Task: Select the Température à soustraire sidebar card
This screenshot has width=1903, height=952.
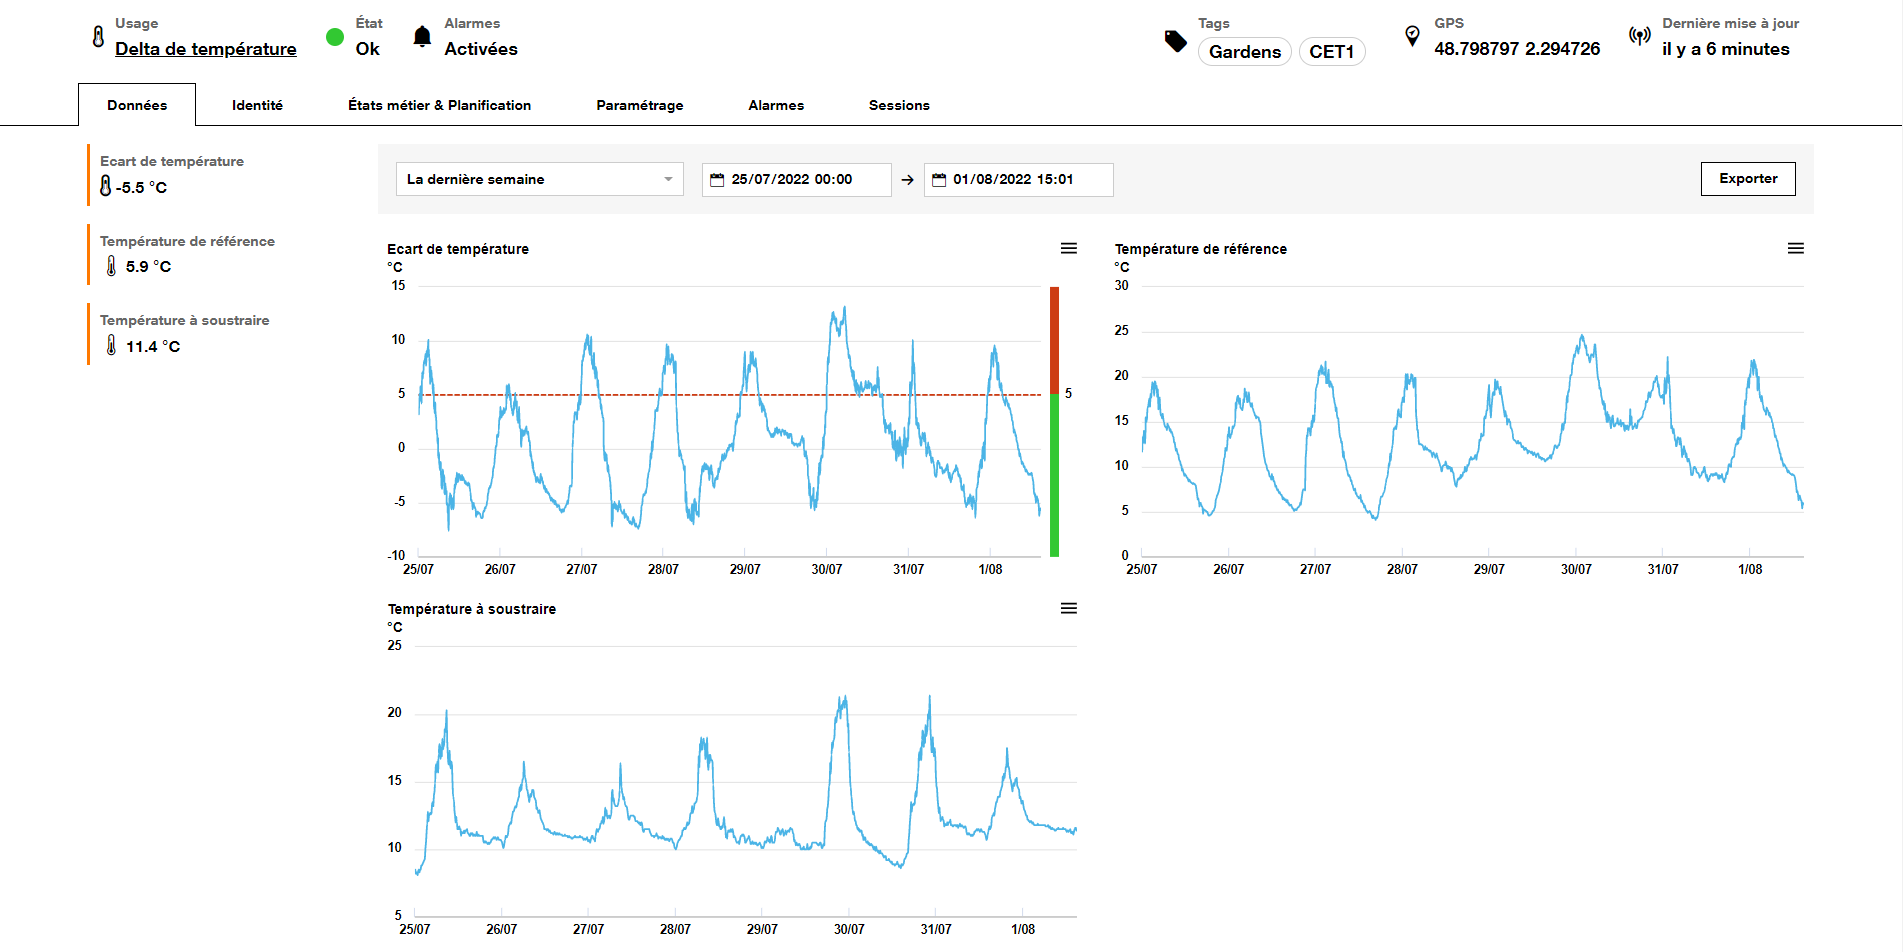Action: pyautogui.click(x=185, y=334)
